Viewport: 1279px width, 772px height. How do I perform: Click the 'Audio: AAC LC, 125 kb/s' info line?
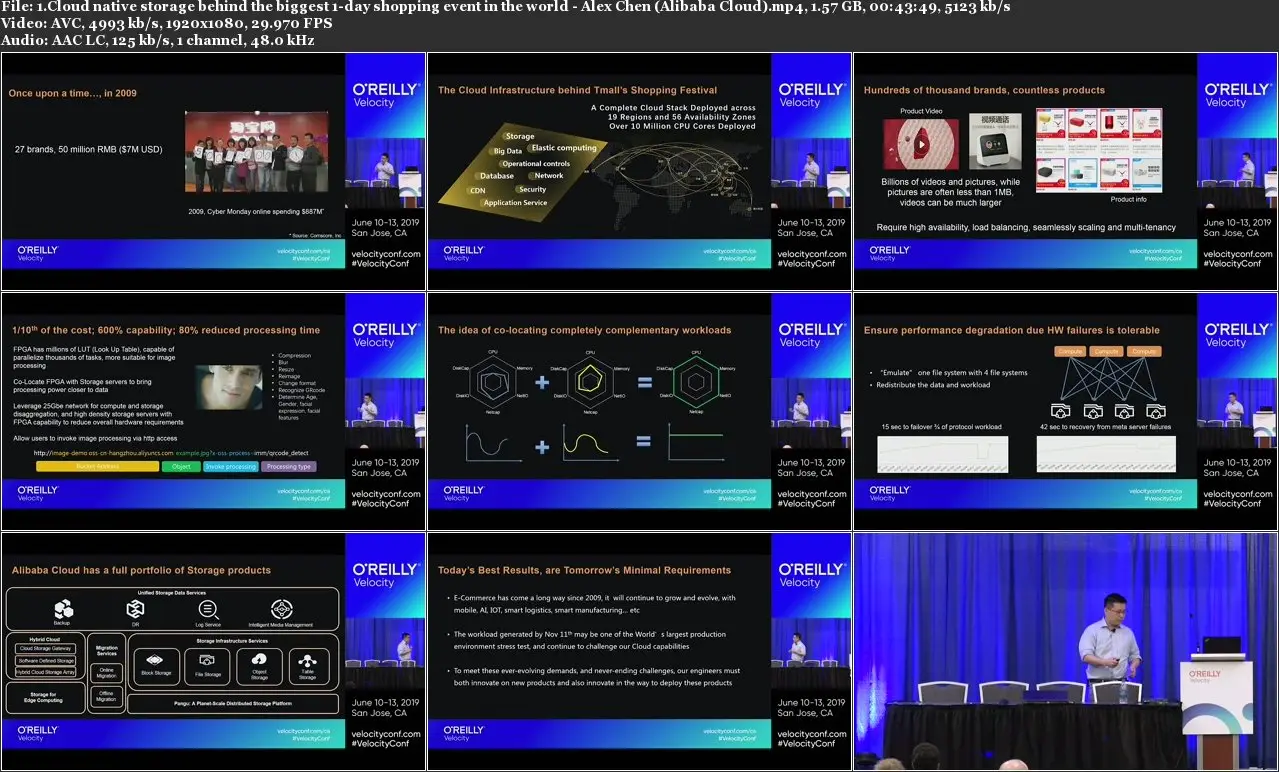pyautogui.click(x=157, y=40)
